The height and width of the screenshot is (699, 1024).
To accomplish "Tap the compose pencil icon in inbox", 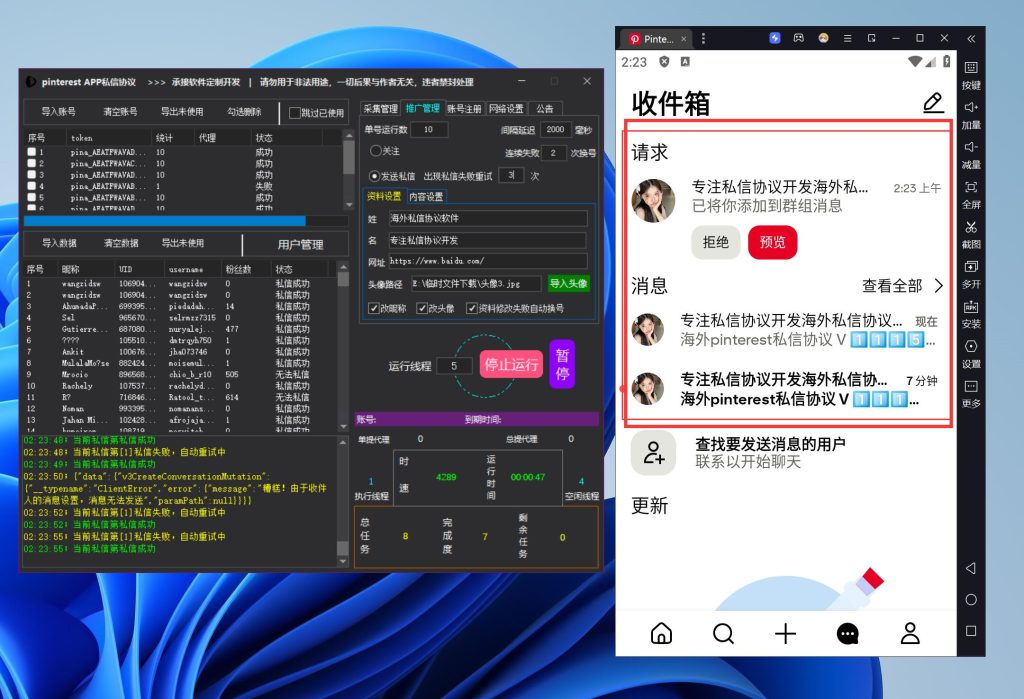I will (x=932, y=103).
